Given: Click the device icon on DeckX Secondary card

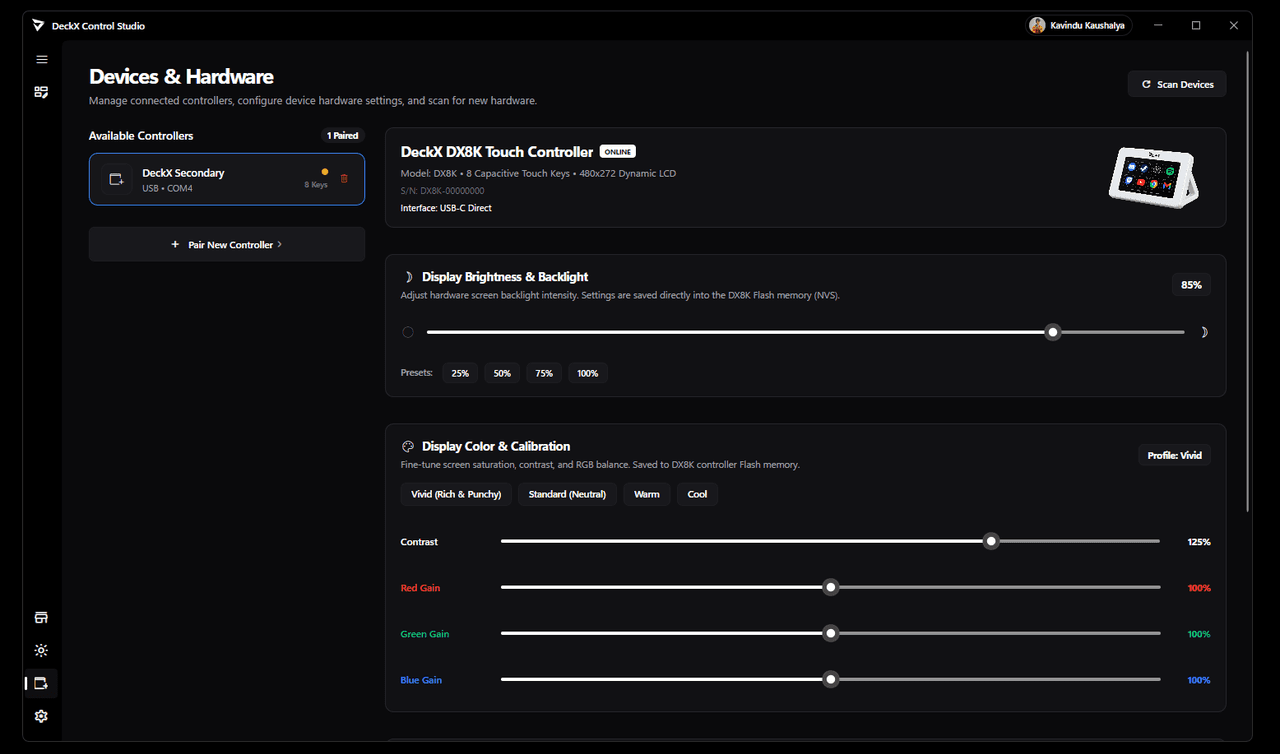Looking at the screenshot, I should [116, 179].
